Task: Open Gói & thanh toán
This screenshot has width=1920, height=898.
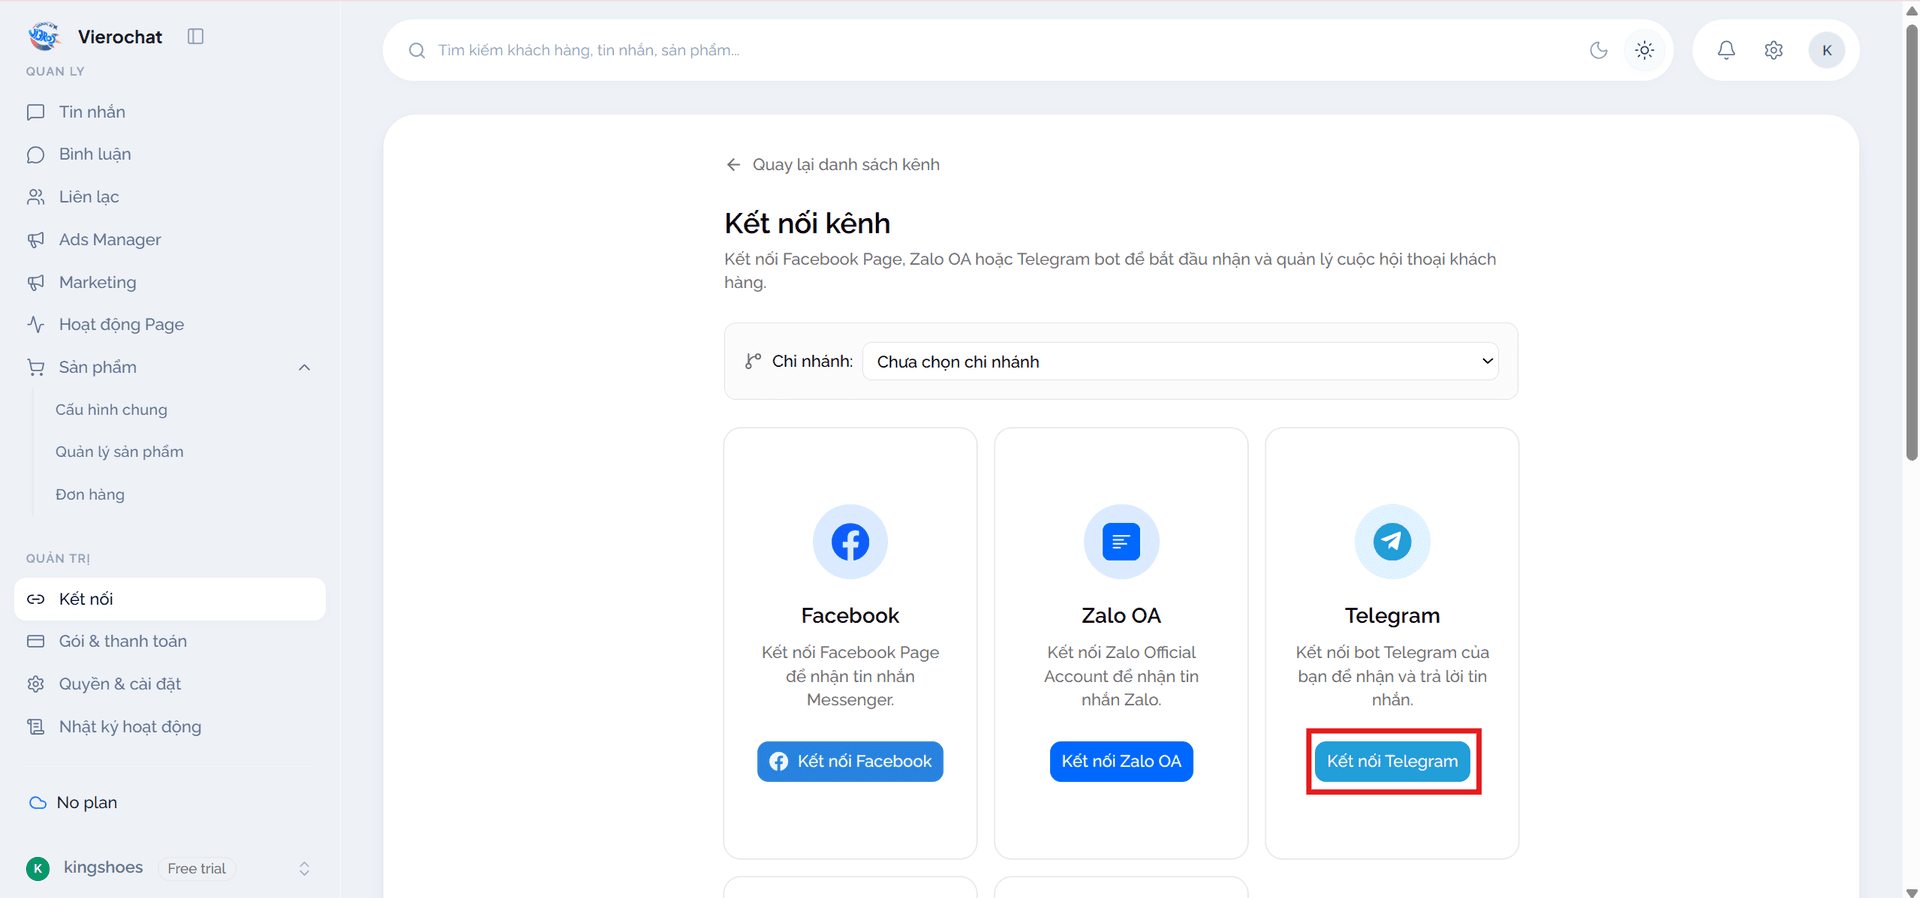Action: coord(170,641)
